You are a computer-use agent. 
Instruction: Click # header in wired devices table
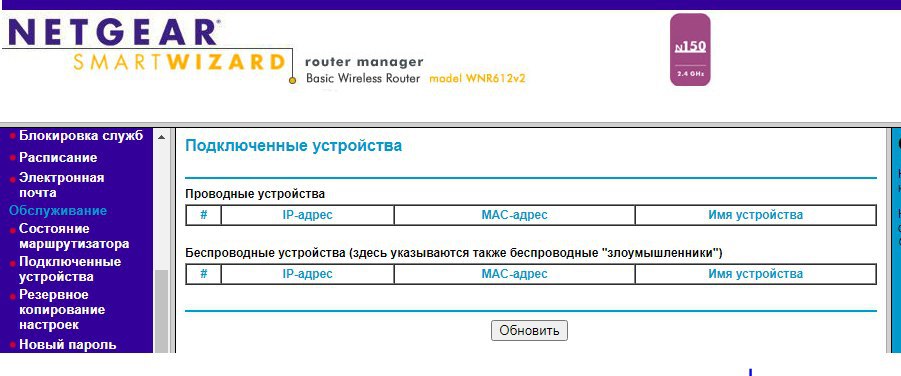point(203,215)
